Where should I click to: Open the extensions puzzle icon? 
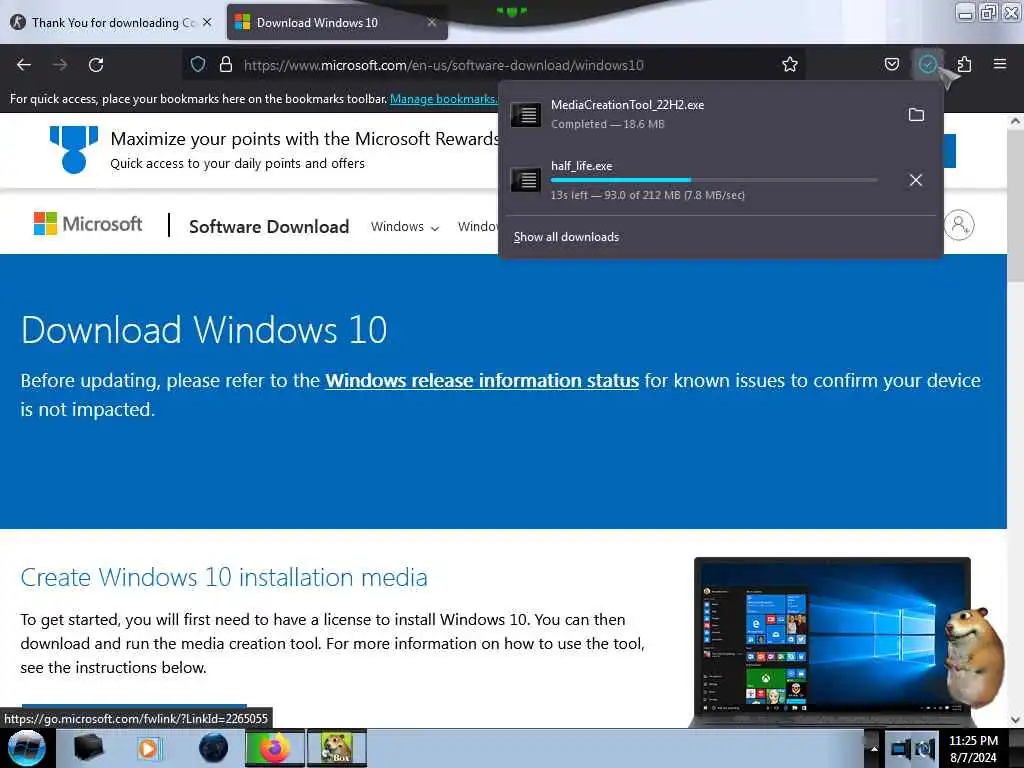964,65
